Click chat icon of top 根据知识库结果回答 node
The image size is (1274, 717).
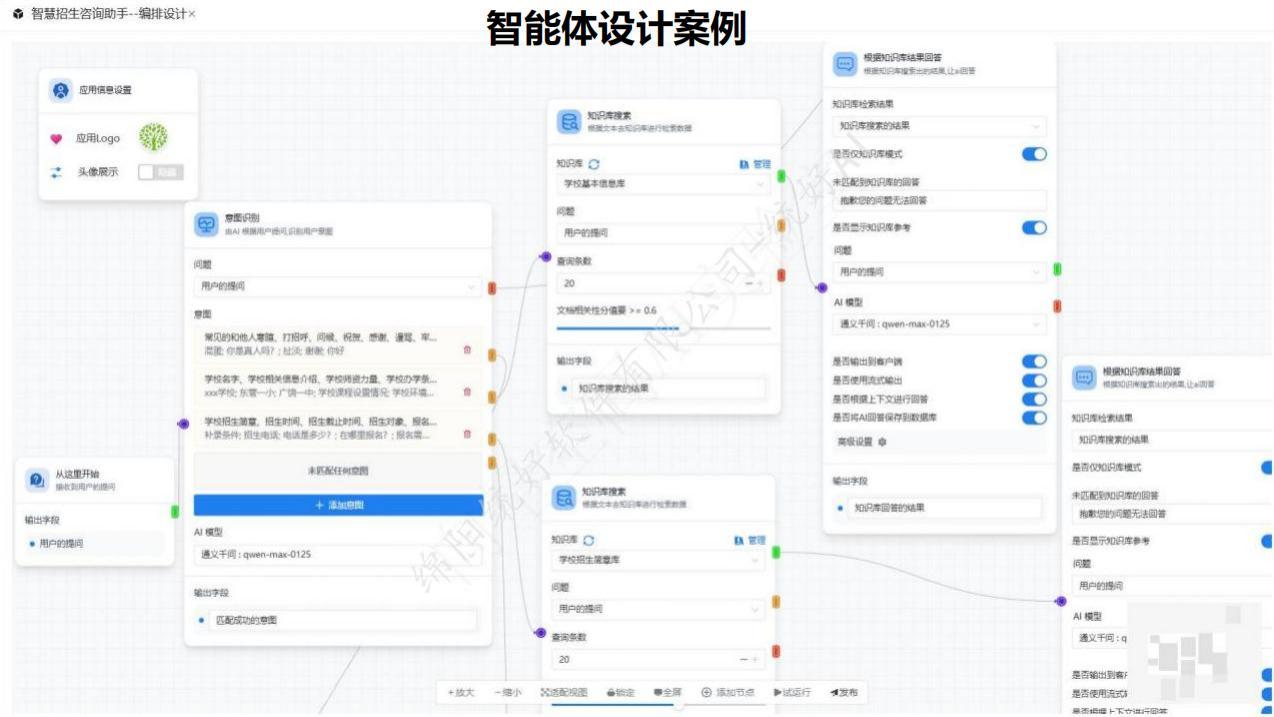(x=845, y=64)
